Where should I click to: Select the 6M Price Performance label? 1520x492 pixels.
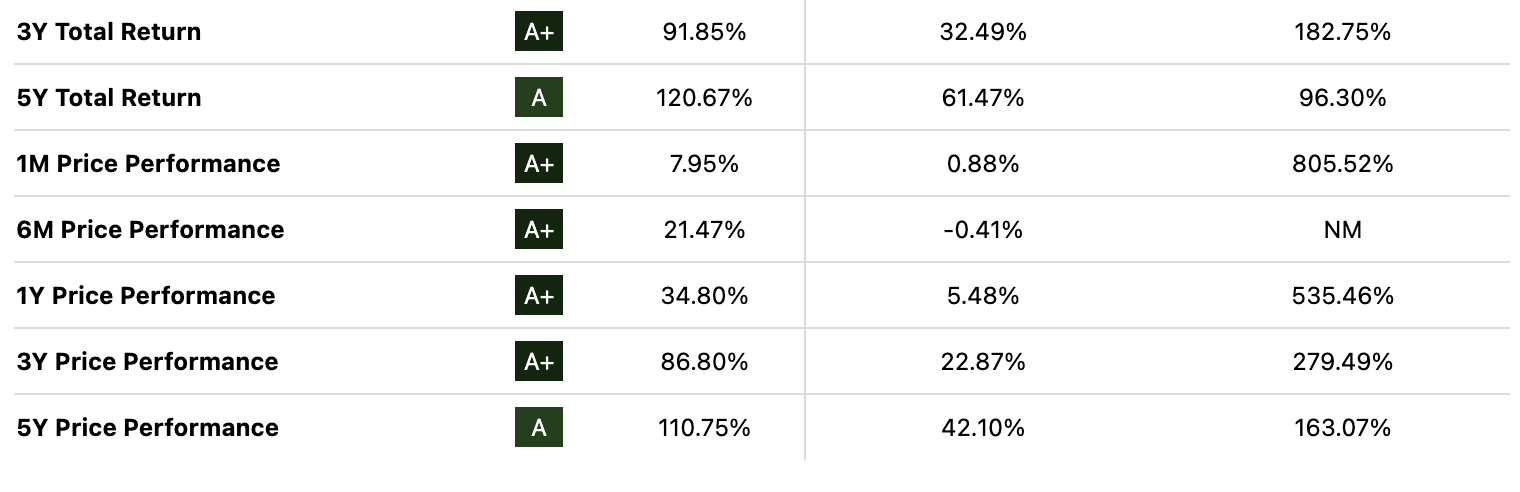coord(150,230)
